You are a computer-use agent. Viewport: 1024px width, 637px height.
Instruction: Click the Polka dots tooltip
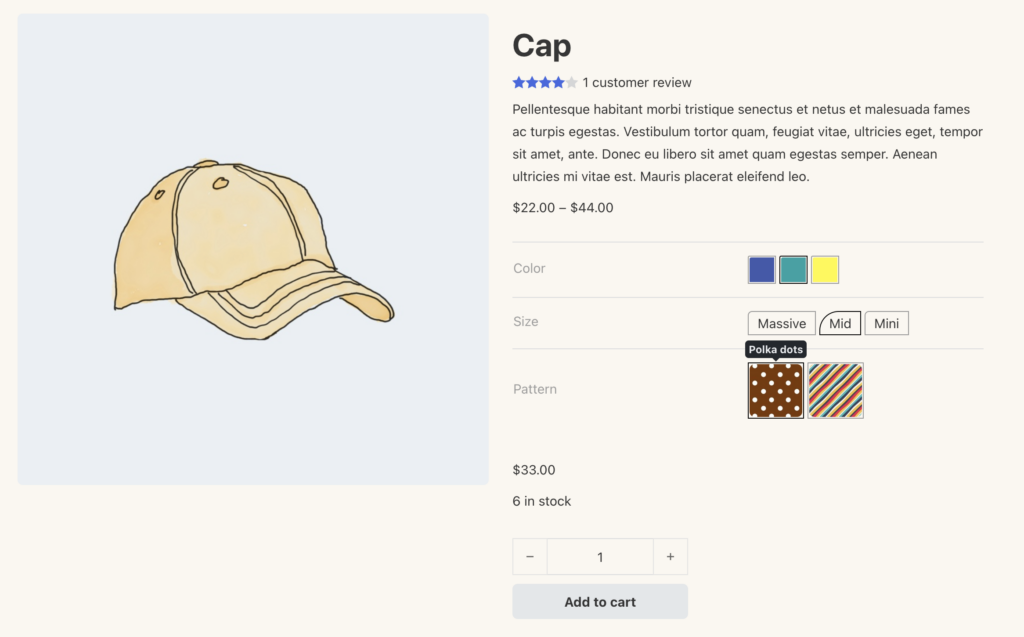[776, 349]
